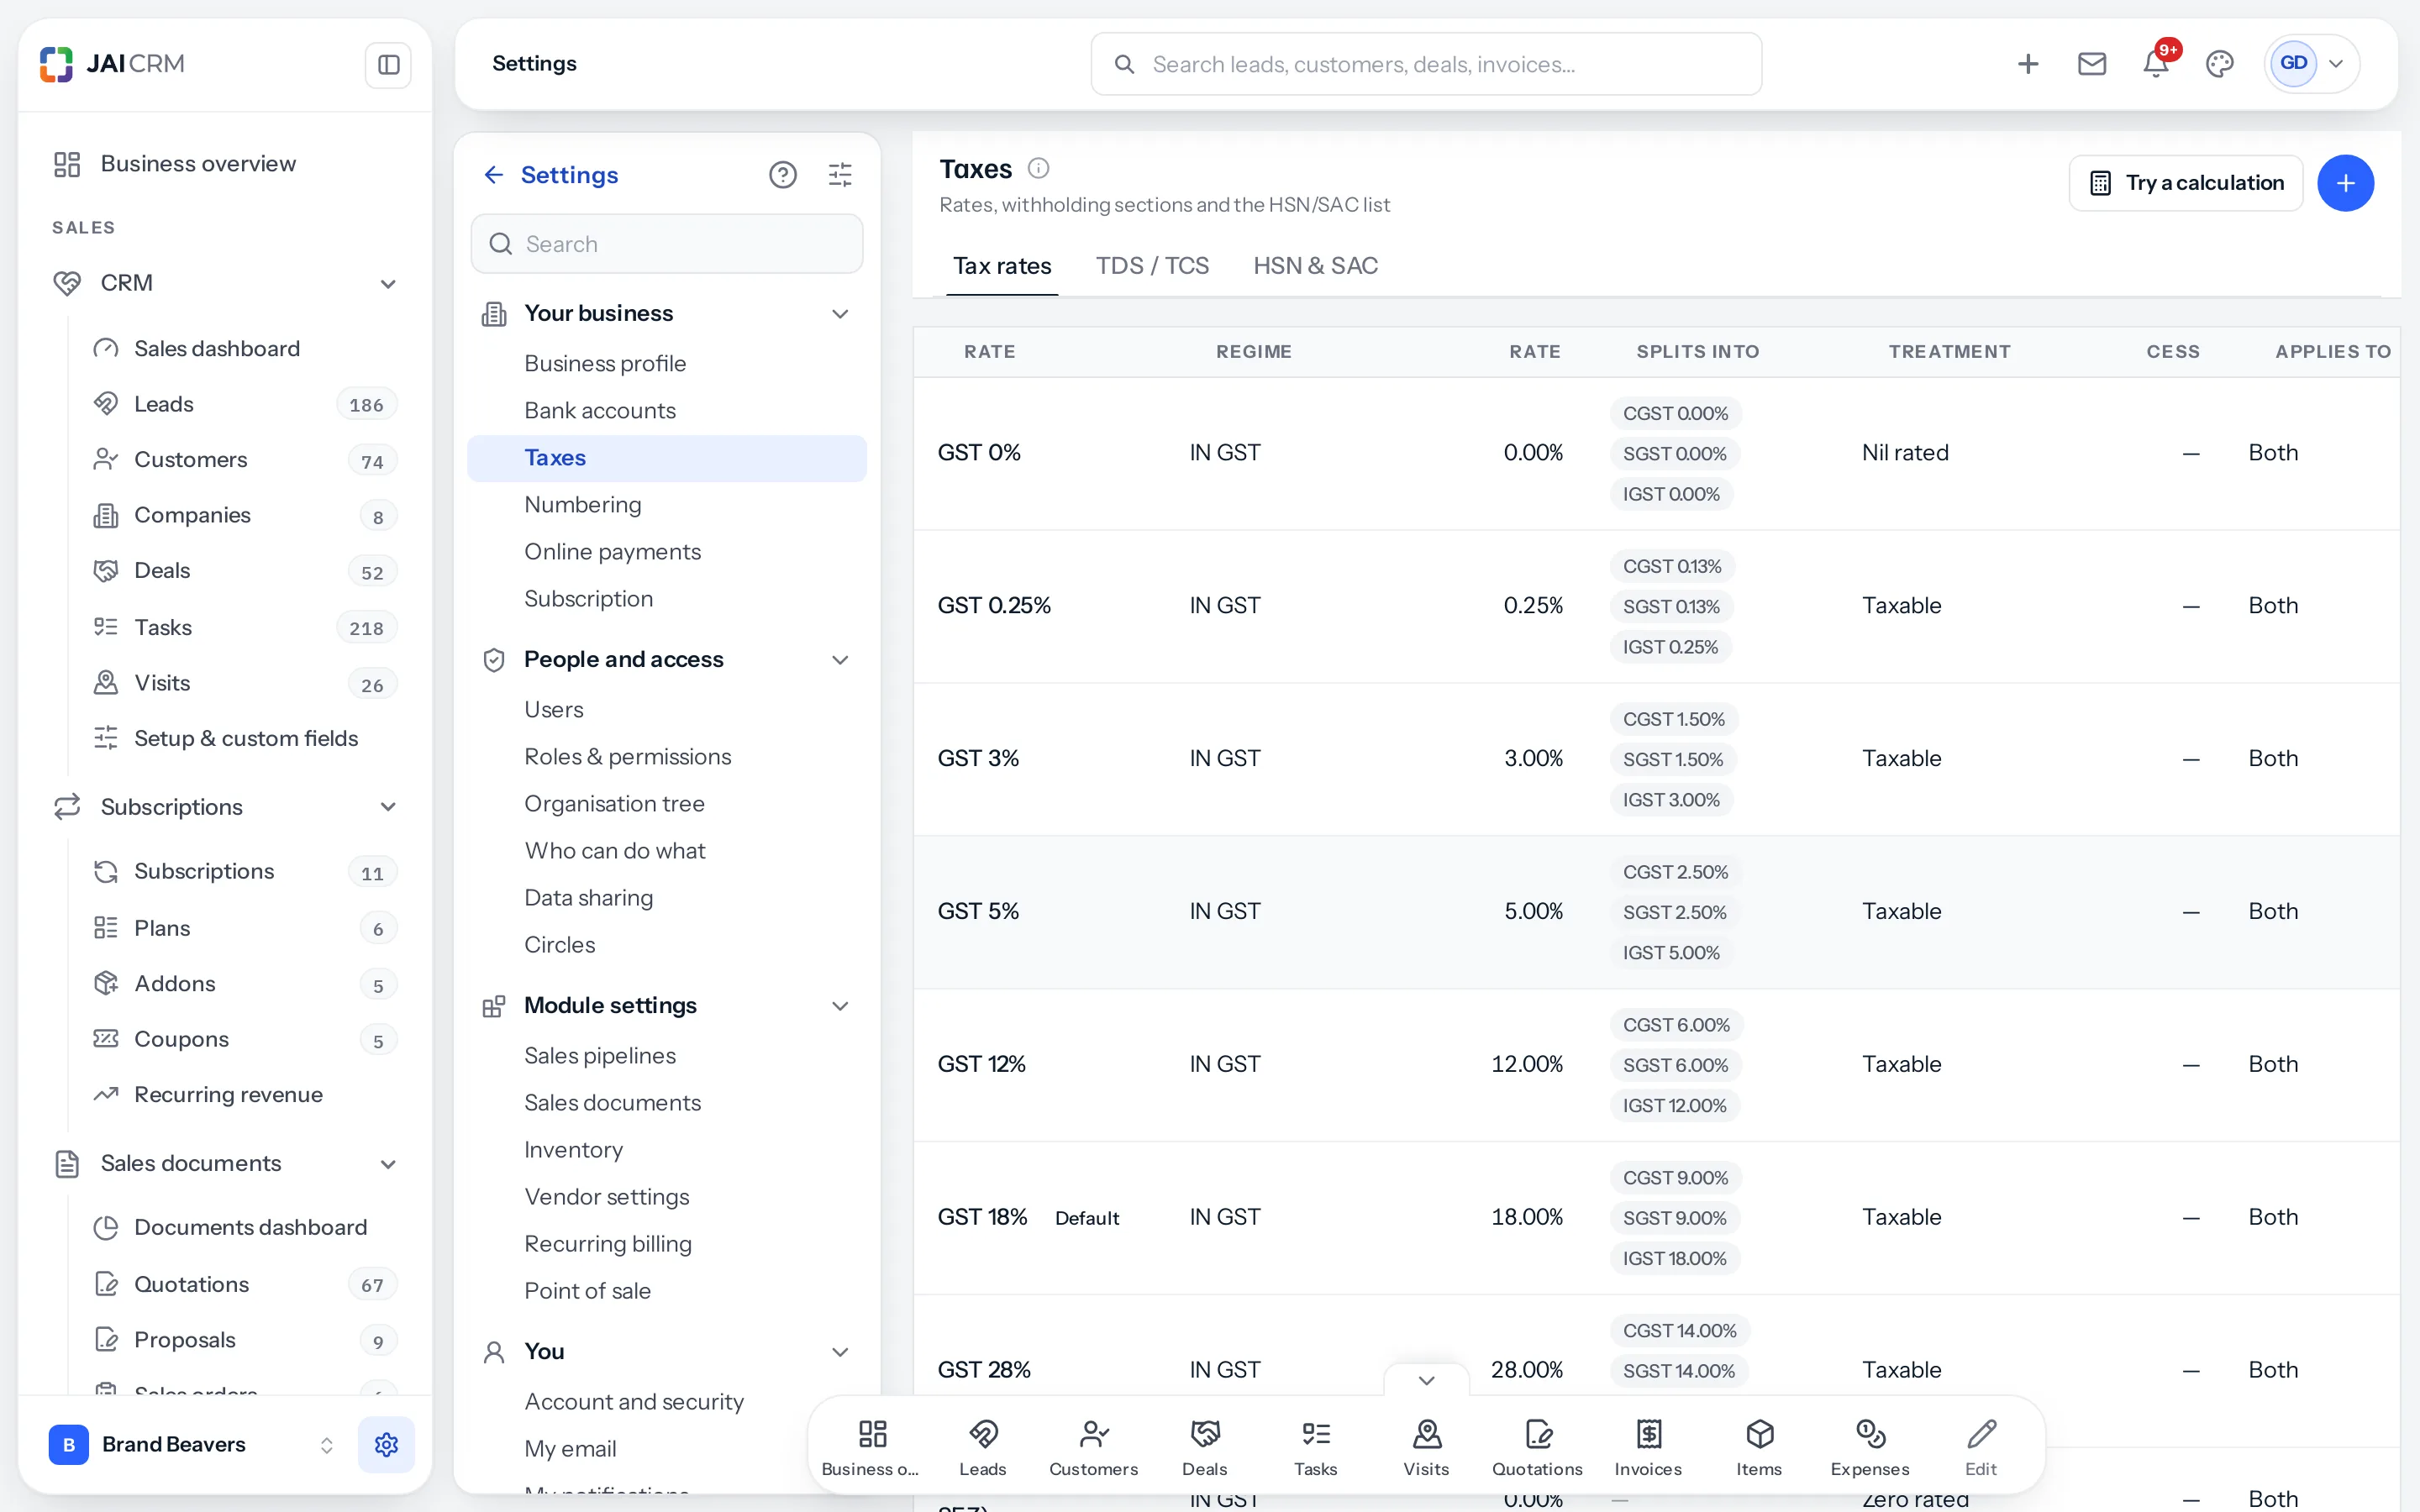Viewport: 2420px width, 1512px height.
Task: Click the plus quick-create icon in header
Action: coord(2027,64)
